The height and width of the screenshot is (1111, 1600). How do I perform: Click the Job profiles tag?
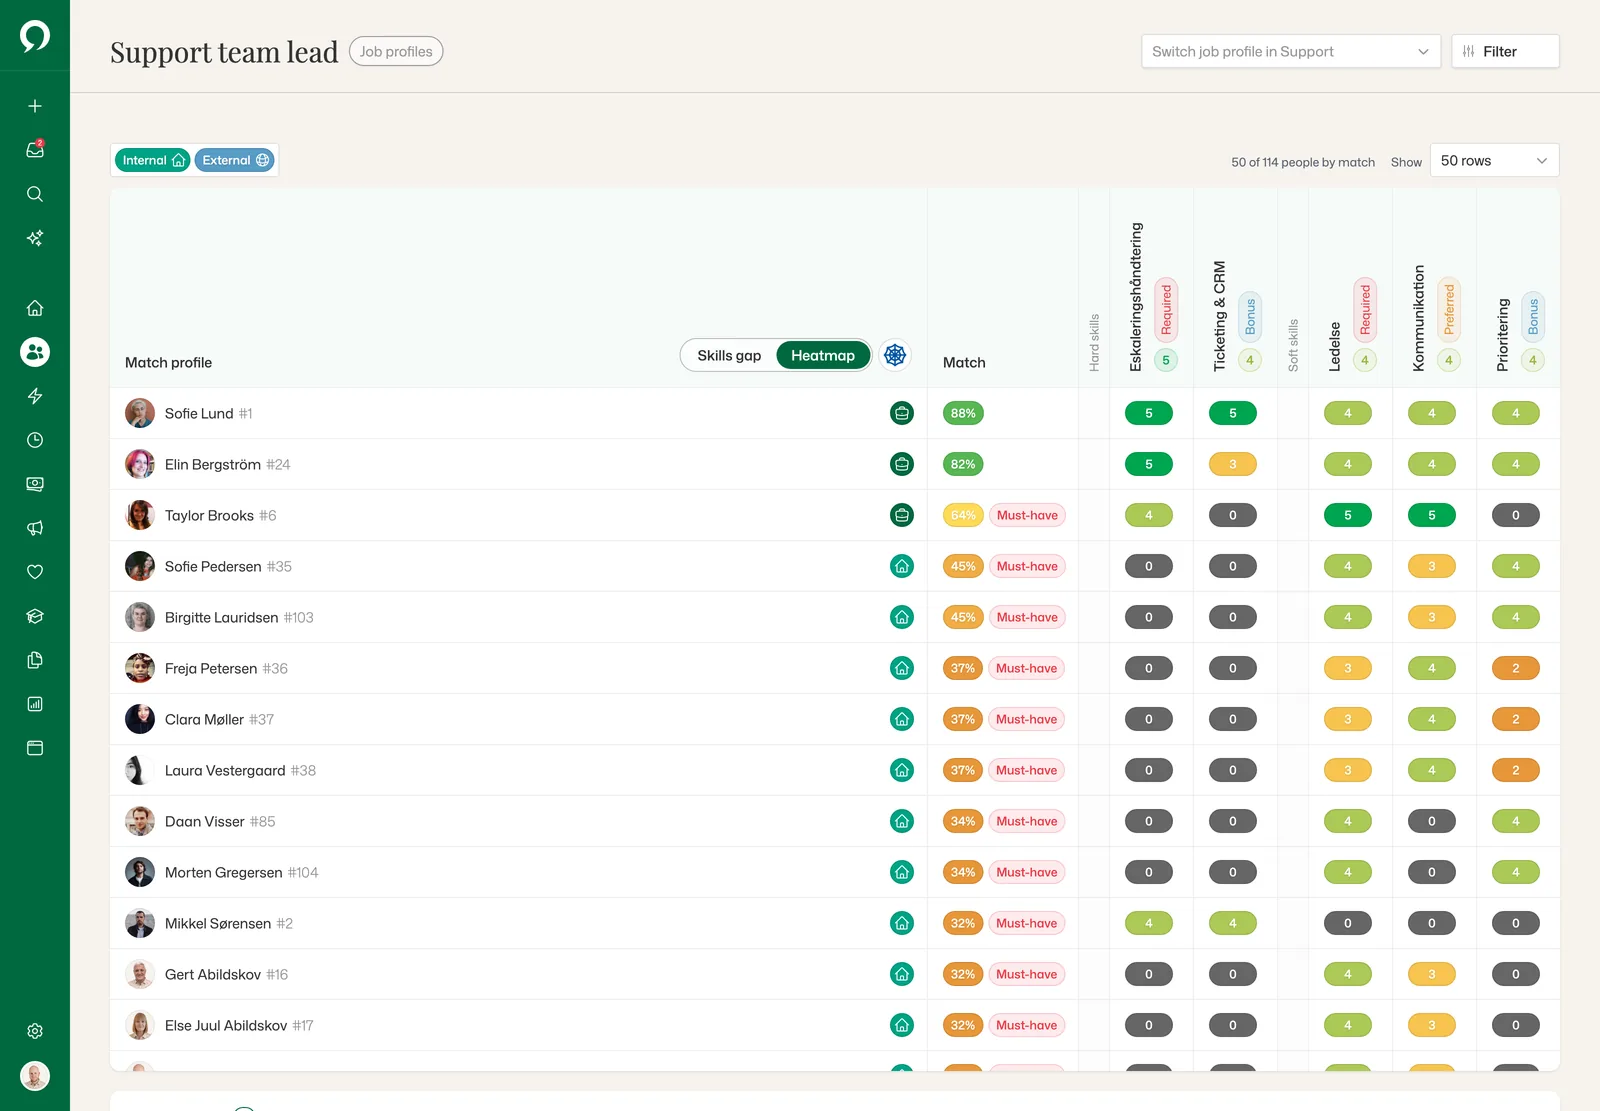(396, 51)
